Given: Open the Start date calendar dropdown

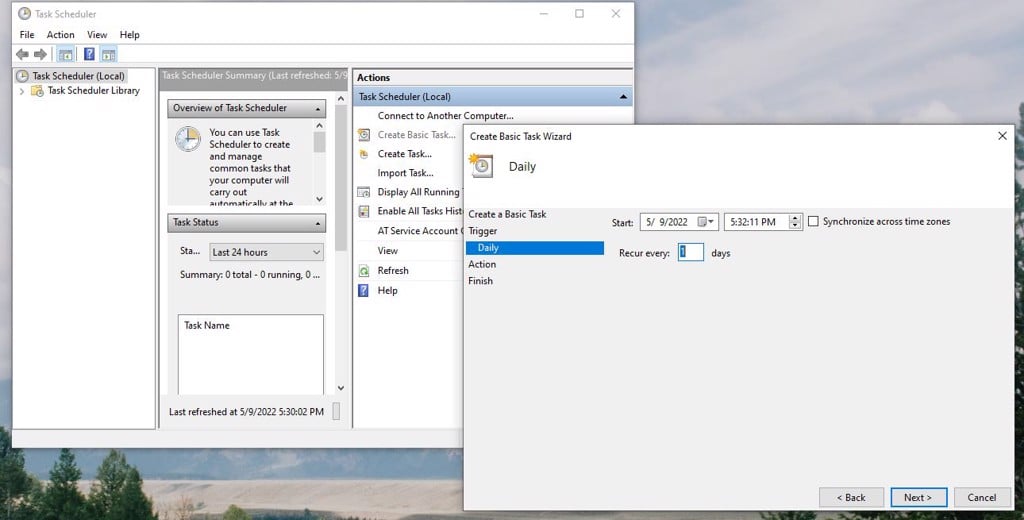Looking at the screenshot, I should [x=706, y=222].
